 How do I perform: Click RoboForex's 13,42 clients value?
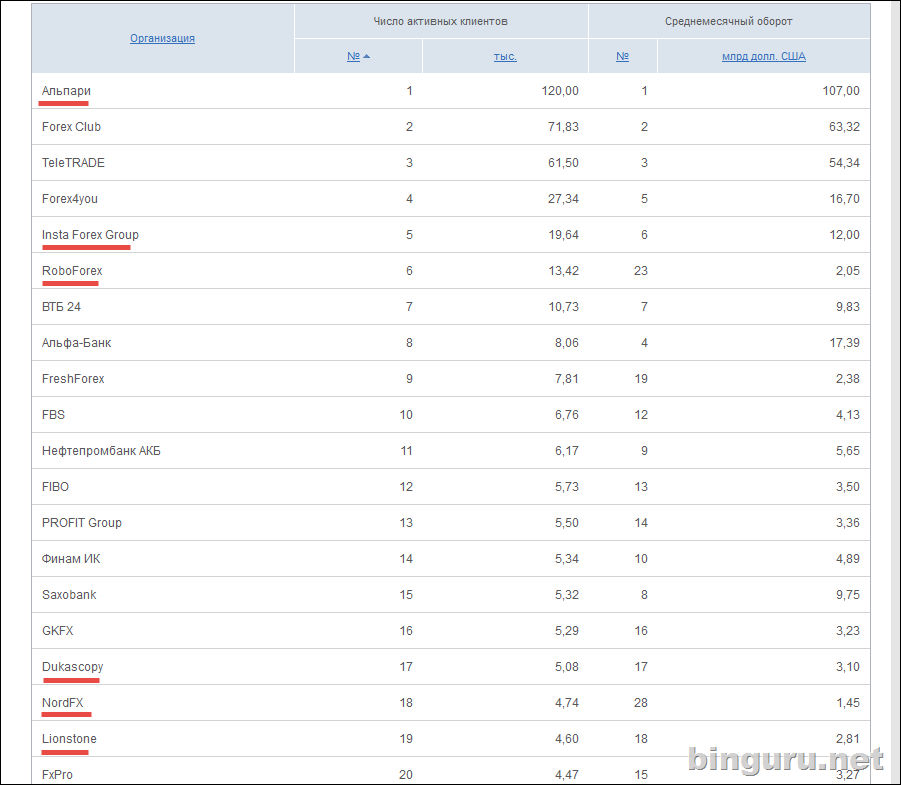point(563,271)
